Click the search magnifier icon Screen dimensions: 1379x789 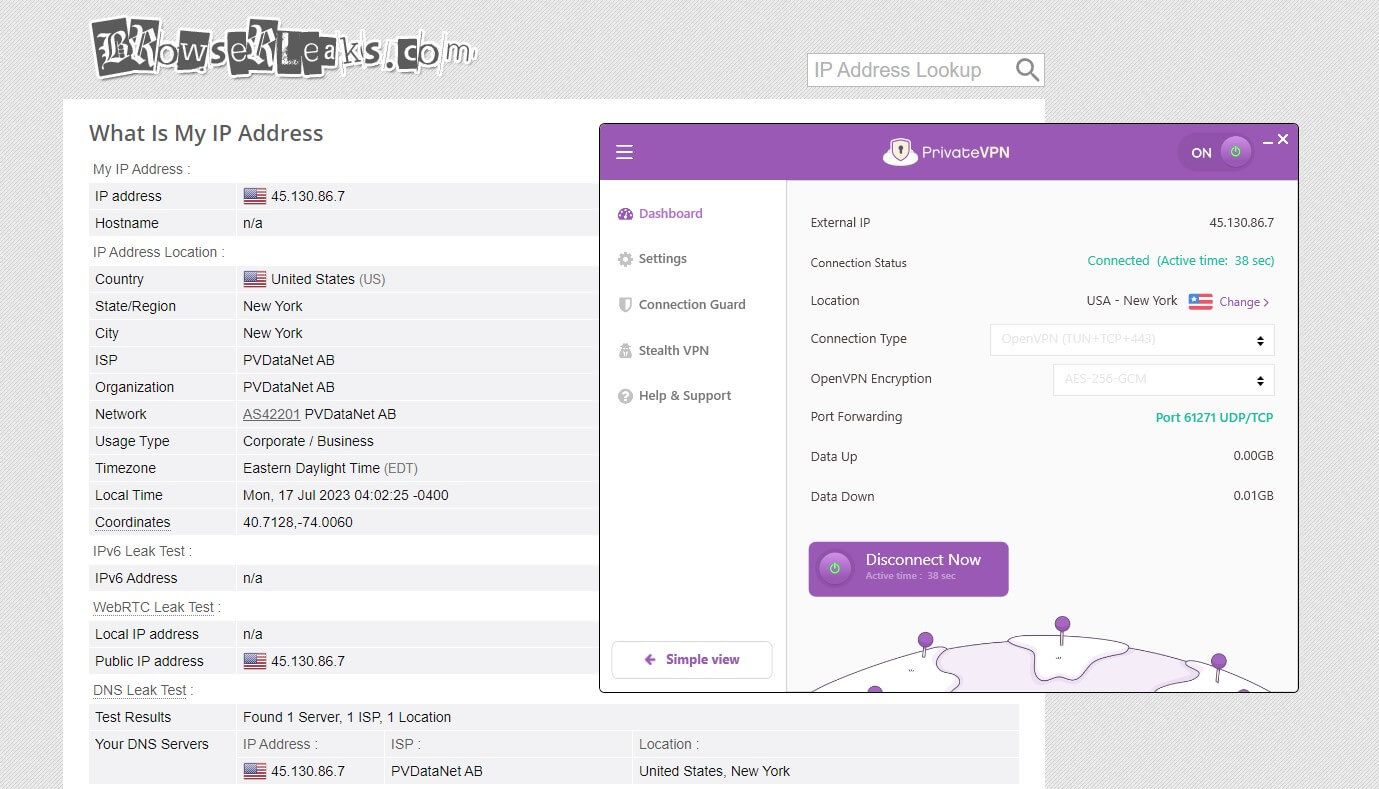[1028, 70]
